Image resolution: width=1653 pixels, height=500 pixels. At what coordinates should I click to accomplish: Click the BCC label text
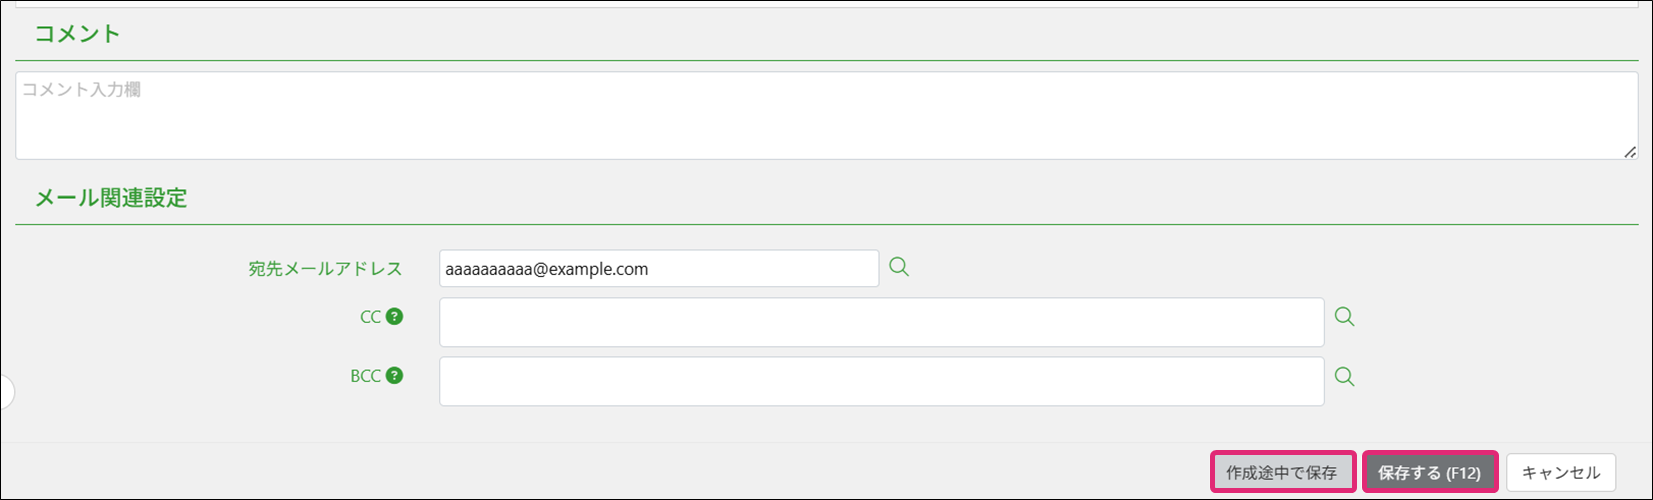[365, 376]
